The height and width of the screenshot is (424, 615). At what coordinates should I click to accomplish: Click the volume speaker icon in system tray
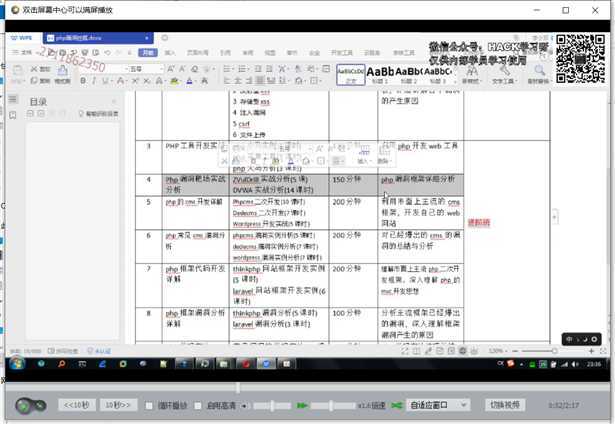coord(575,364)
